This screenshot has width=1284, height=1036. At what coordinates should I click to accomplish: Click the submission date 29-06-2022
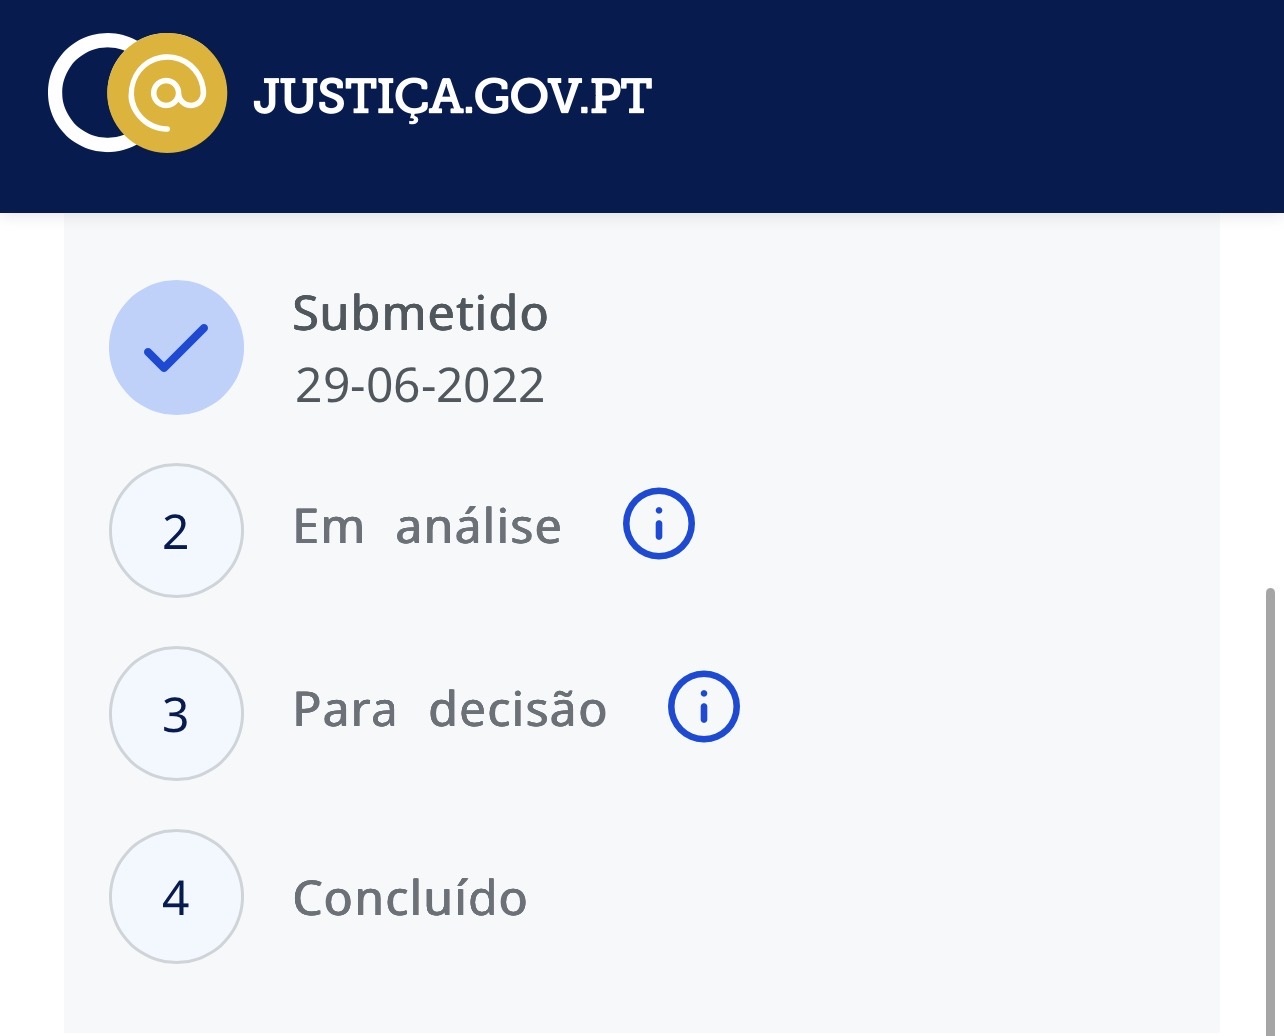(x=420, y=385)
